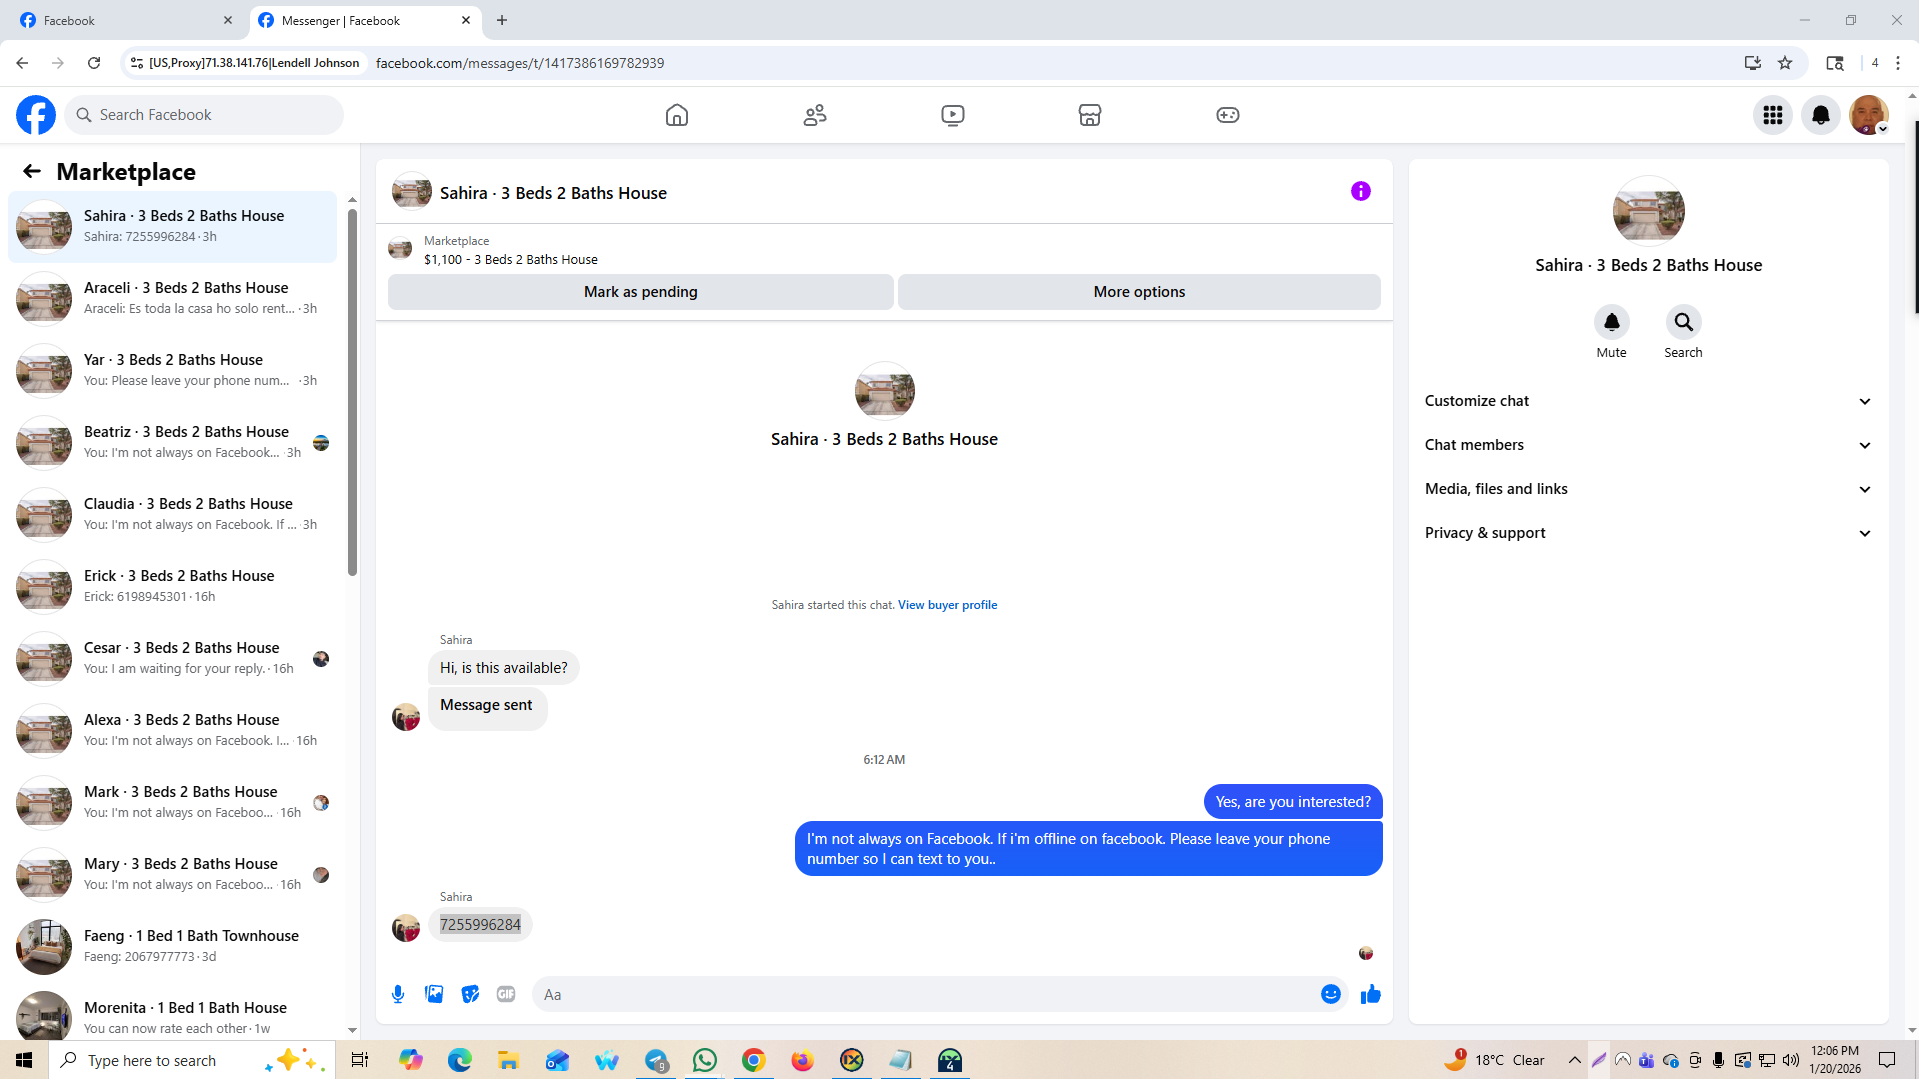Click the phone number 7255996284 message
Screen dimensions: 1919x1079
tap(480, 925)
